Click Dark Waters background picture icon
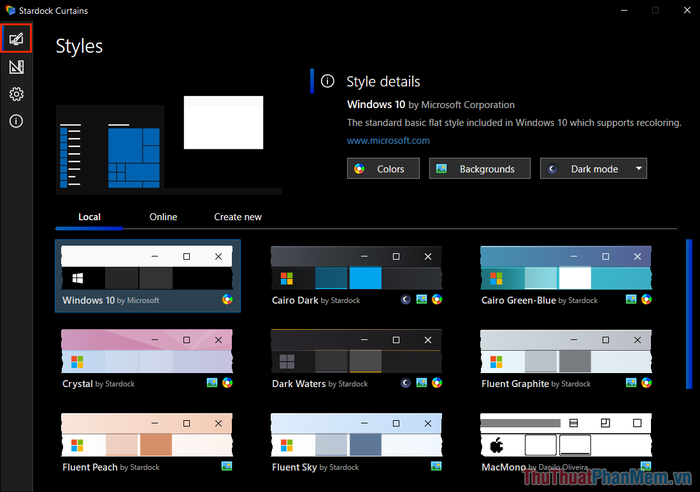This screenshot has width=700, height=492. click(x=421, y=383)
